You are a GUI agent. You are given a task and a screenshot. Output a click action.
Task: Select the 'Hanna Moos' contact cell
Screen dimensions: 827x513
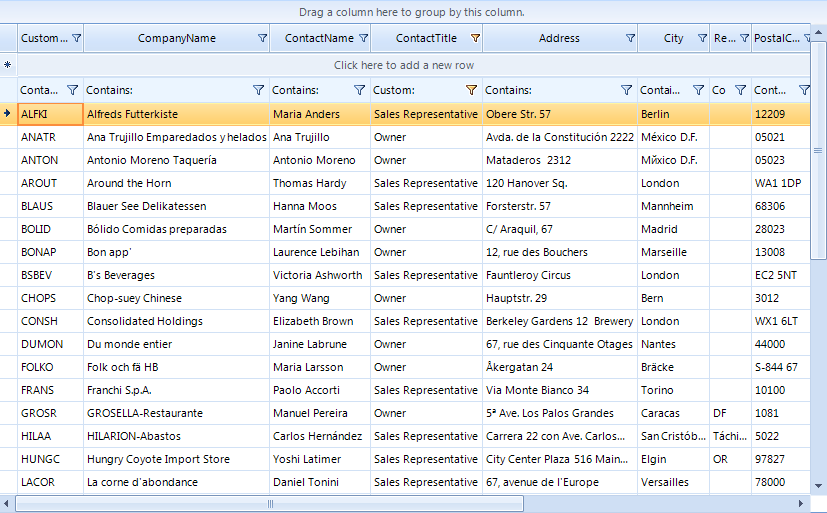[320, 206]
